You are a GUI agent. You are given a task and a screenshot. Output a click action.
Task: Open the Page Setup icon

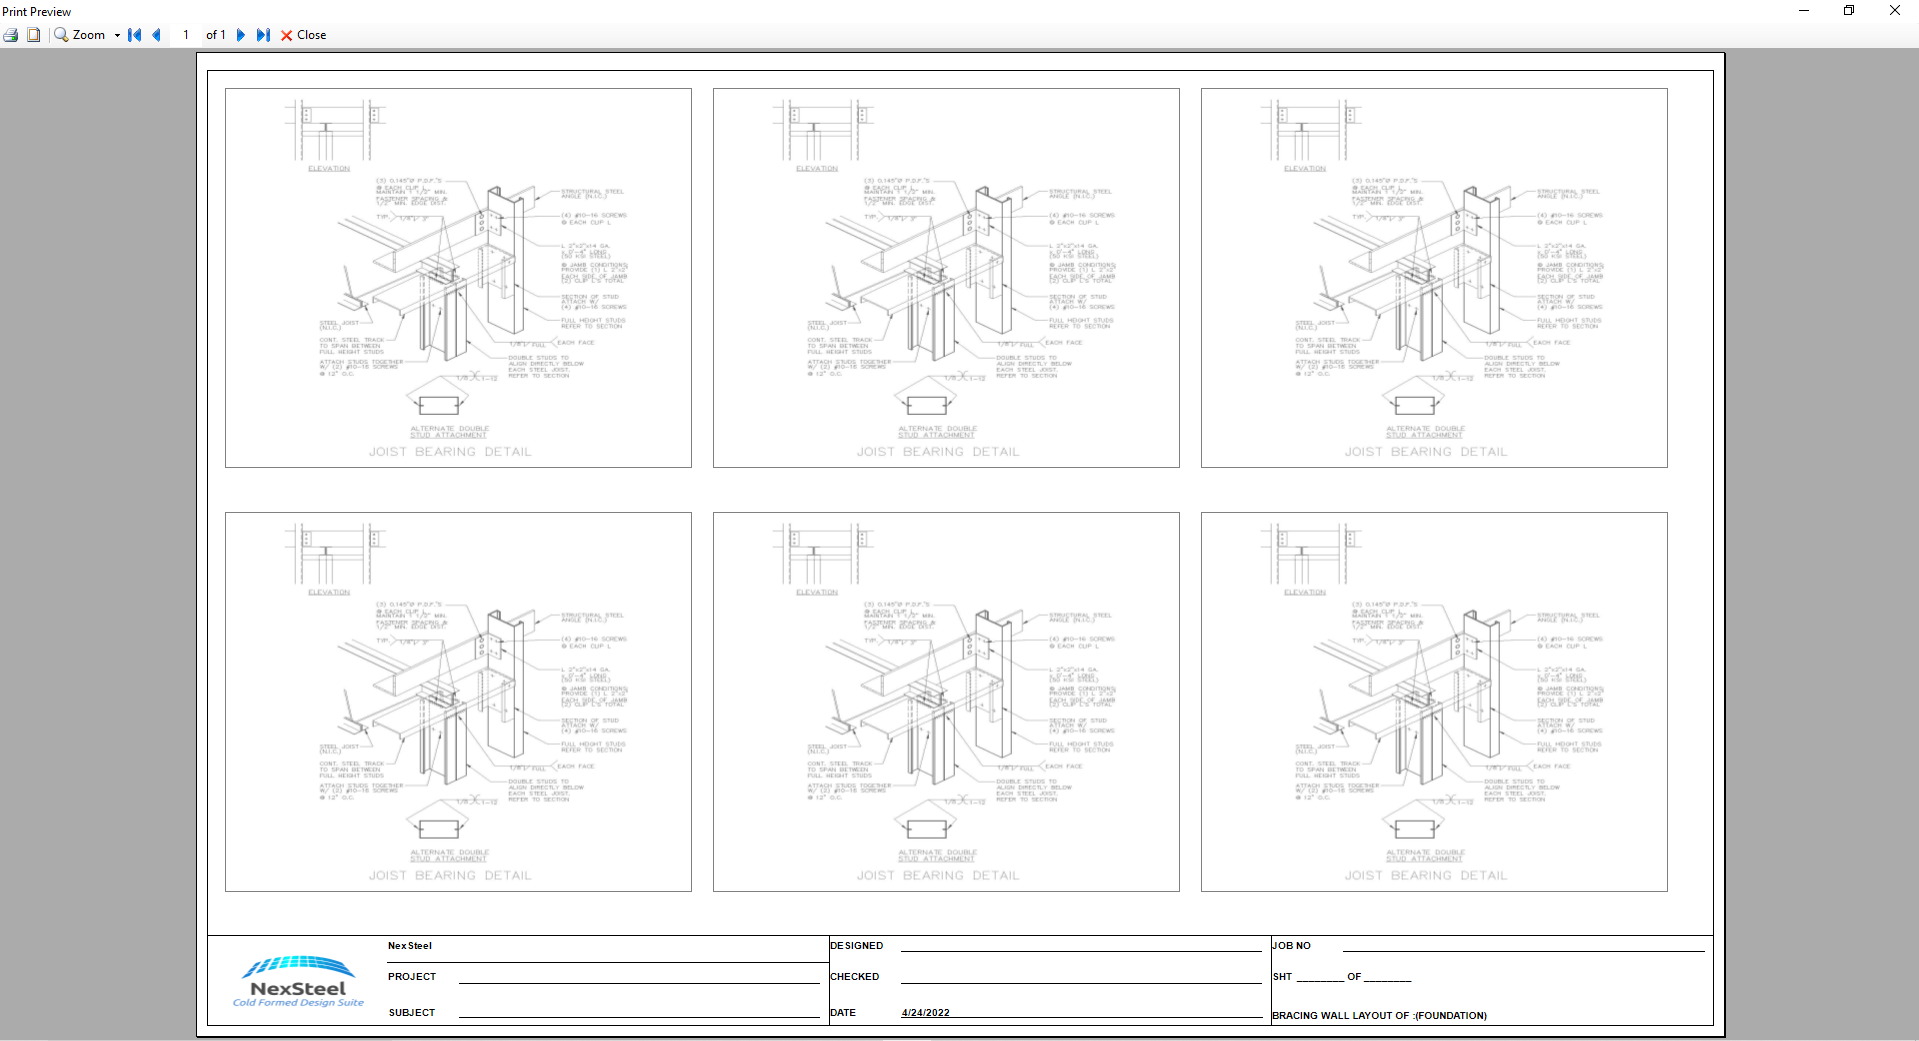click(34, 35)
